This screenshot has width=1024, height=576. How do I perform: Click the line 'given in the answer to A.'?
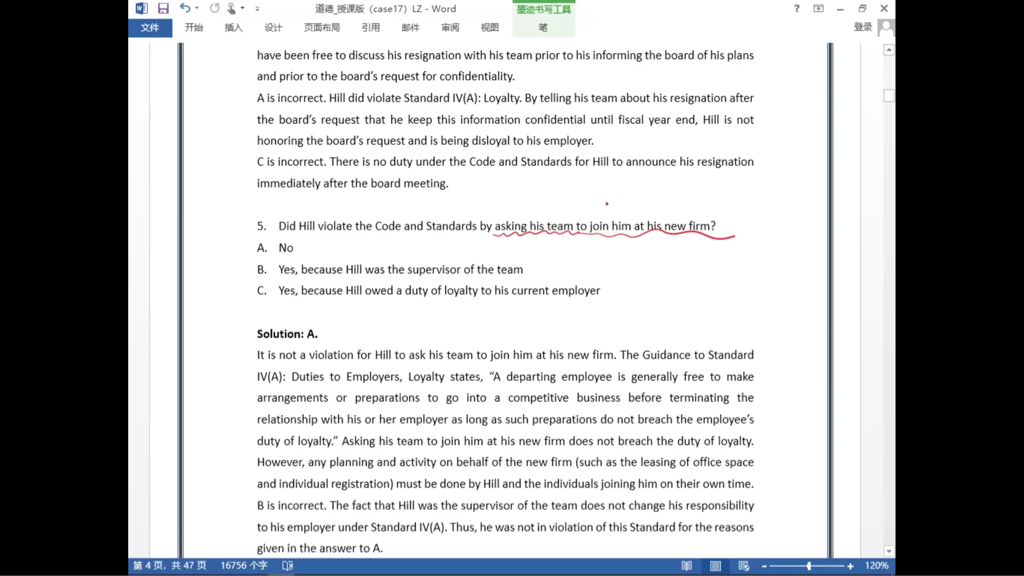pyautogui.click(x=320, y=549)
